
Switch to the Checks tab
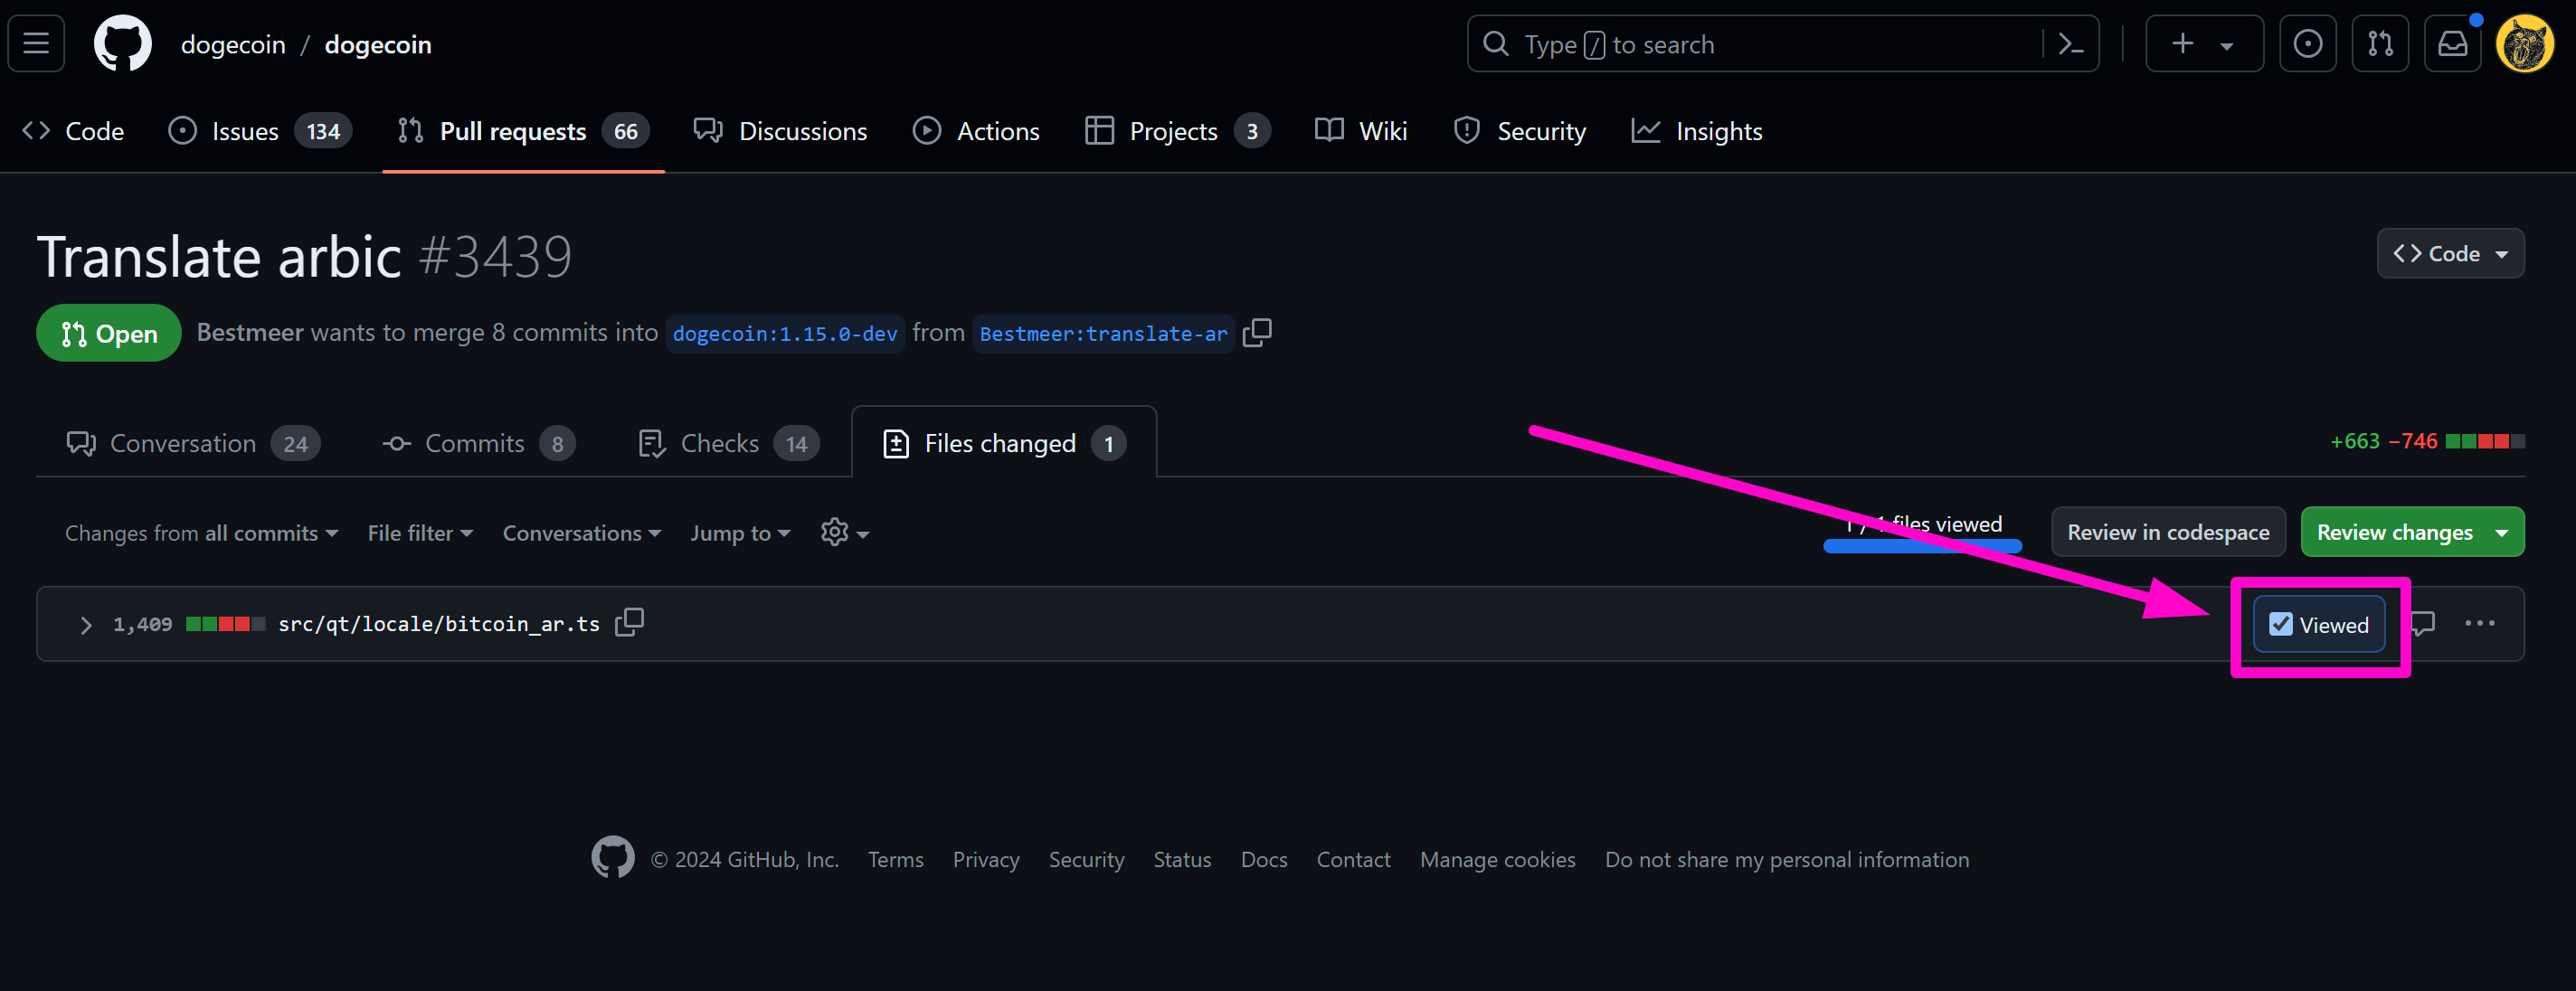point(729,443)
